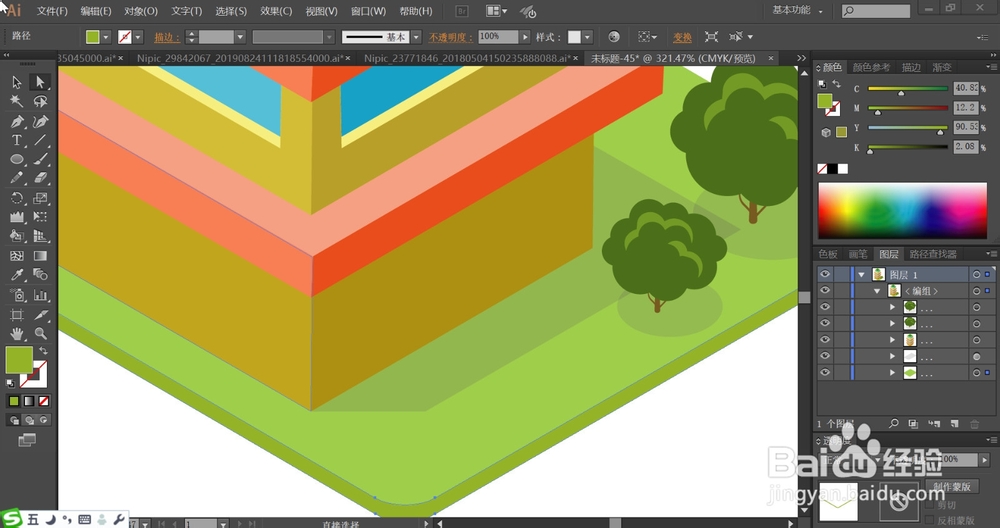The height and width of the screenshot is (528, 1000).
Task: Collapse the 图层 1 layer triangle
Action: click(x=862, y=274)
